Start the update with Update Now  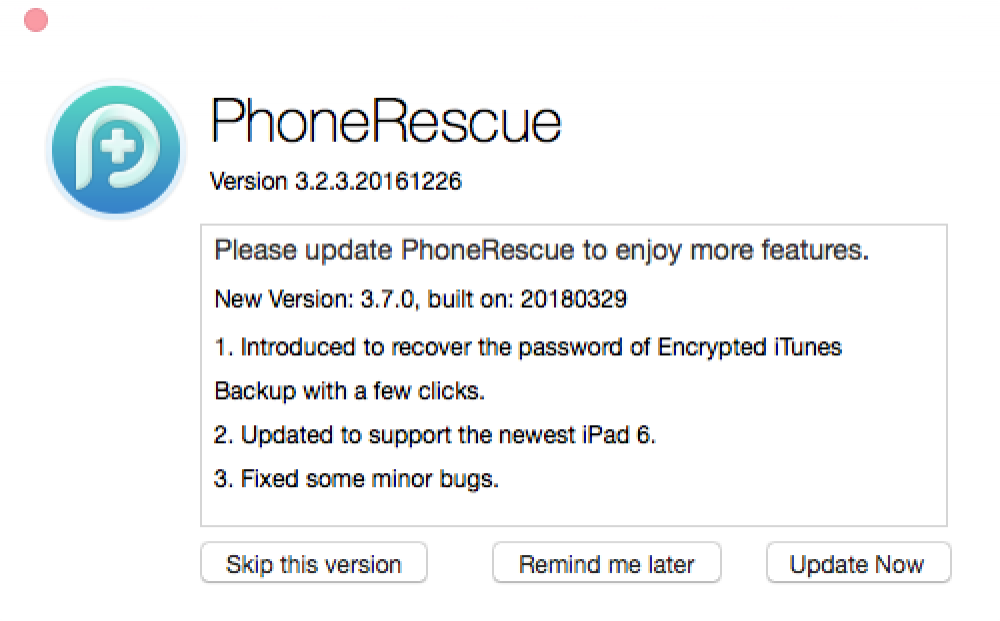858,564
